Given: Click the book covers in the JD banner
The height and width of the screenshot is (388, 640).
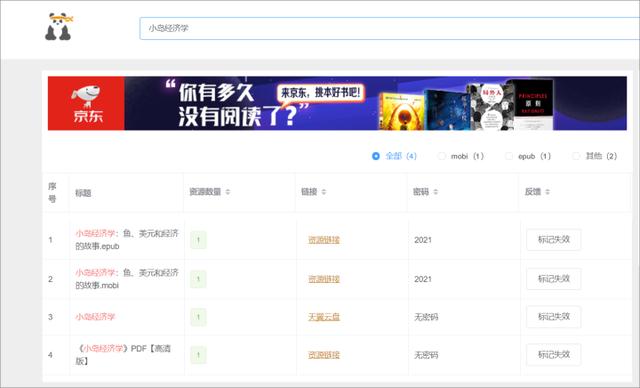Looking at the screenshot, I should coord(466,105).
